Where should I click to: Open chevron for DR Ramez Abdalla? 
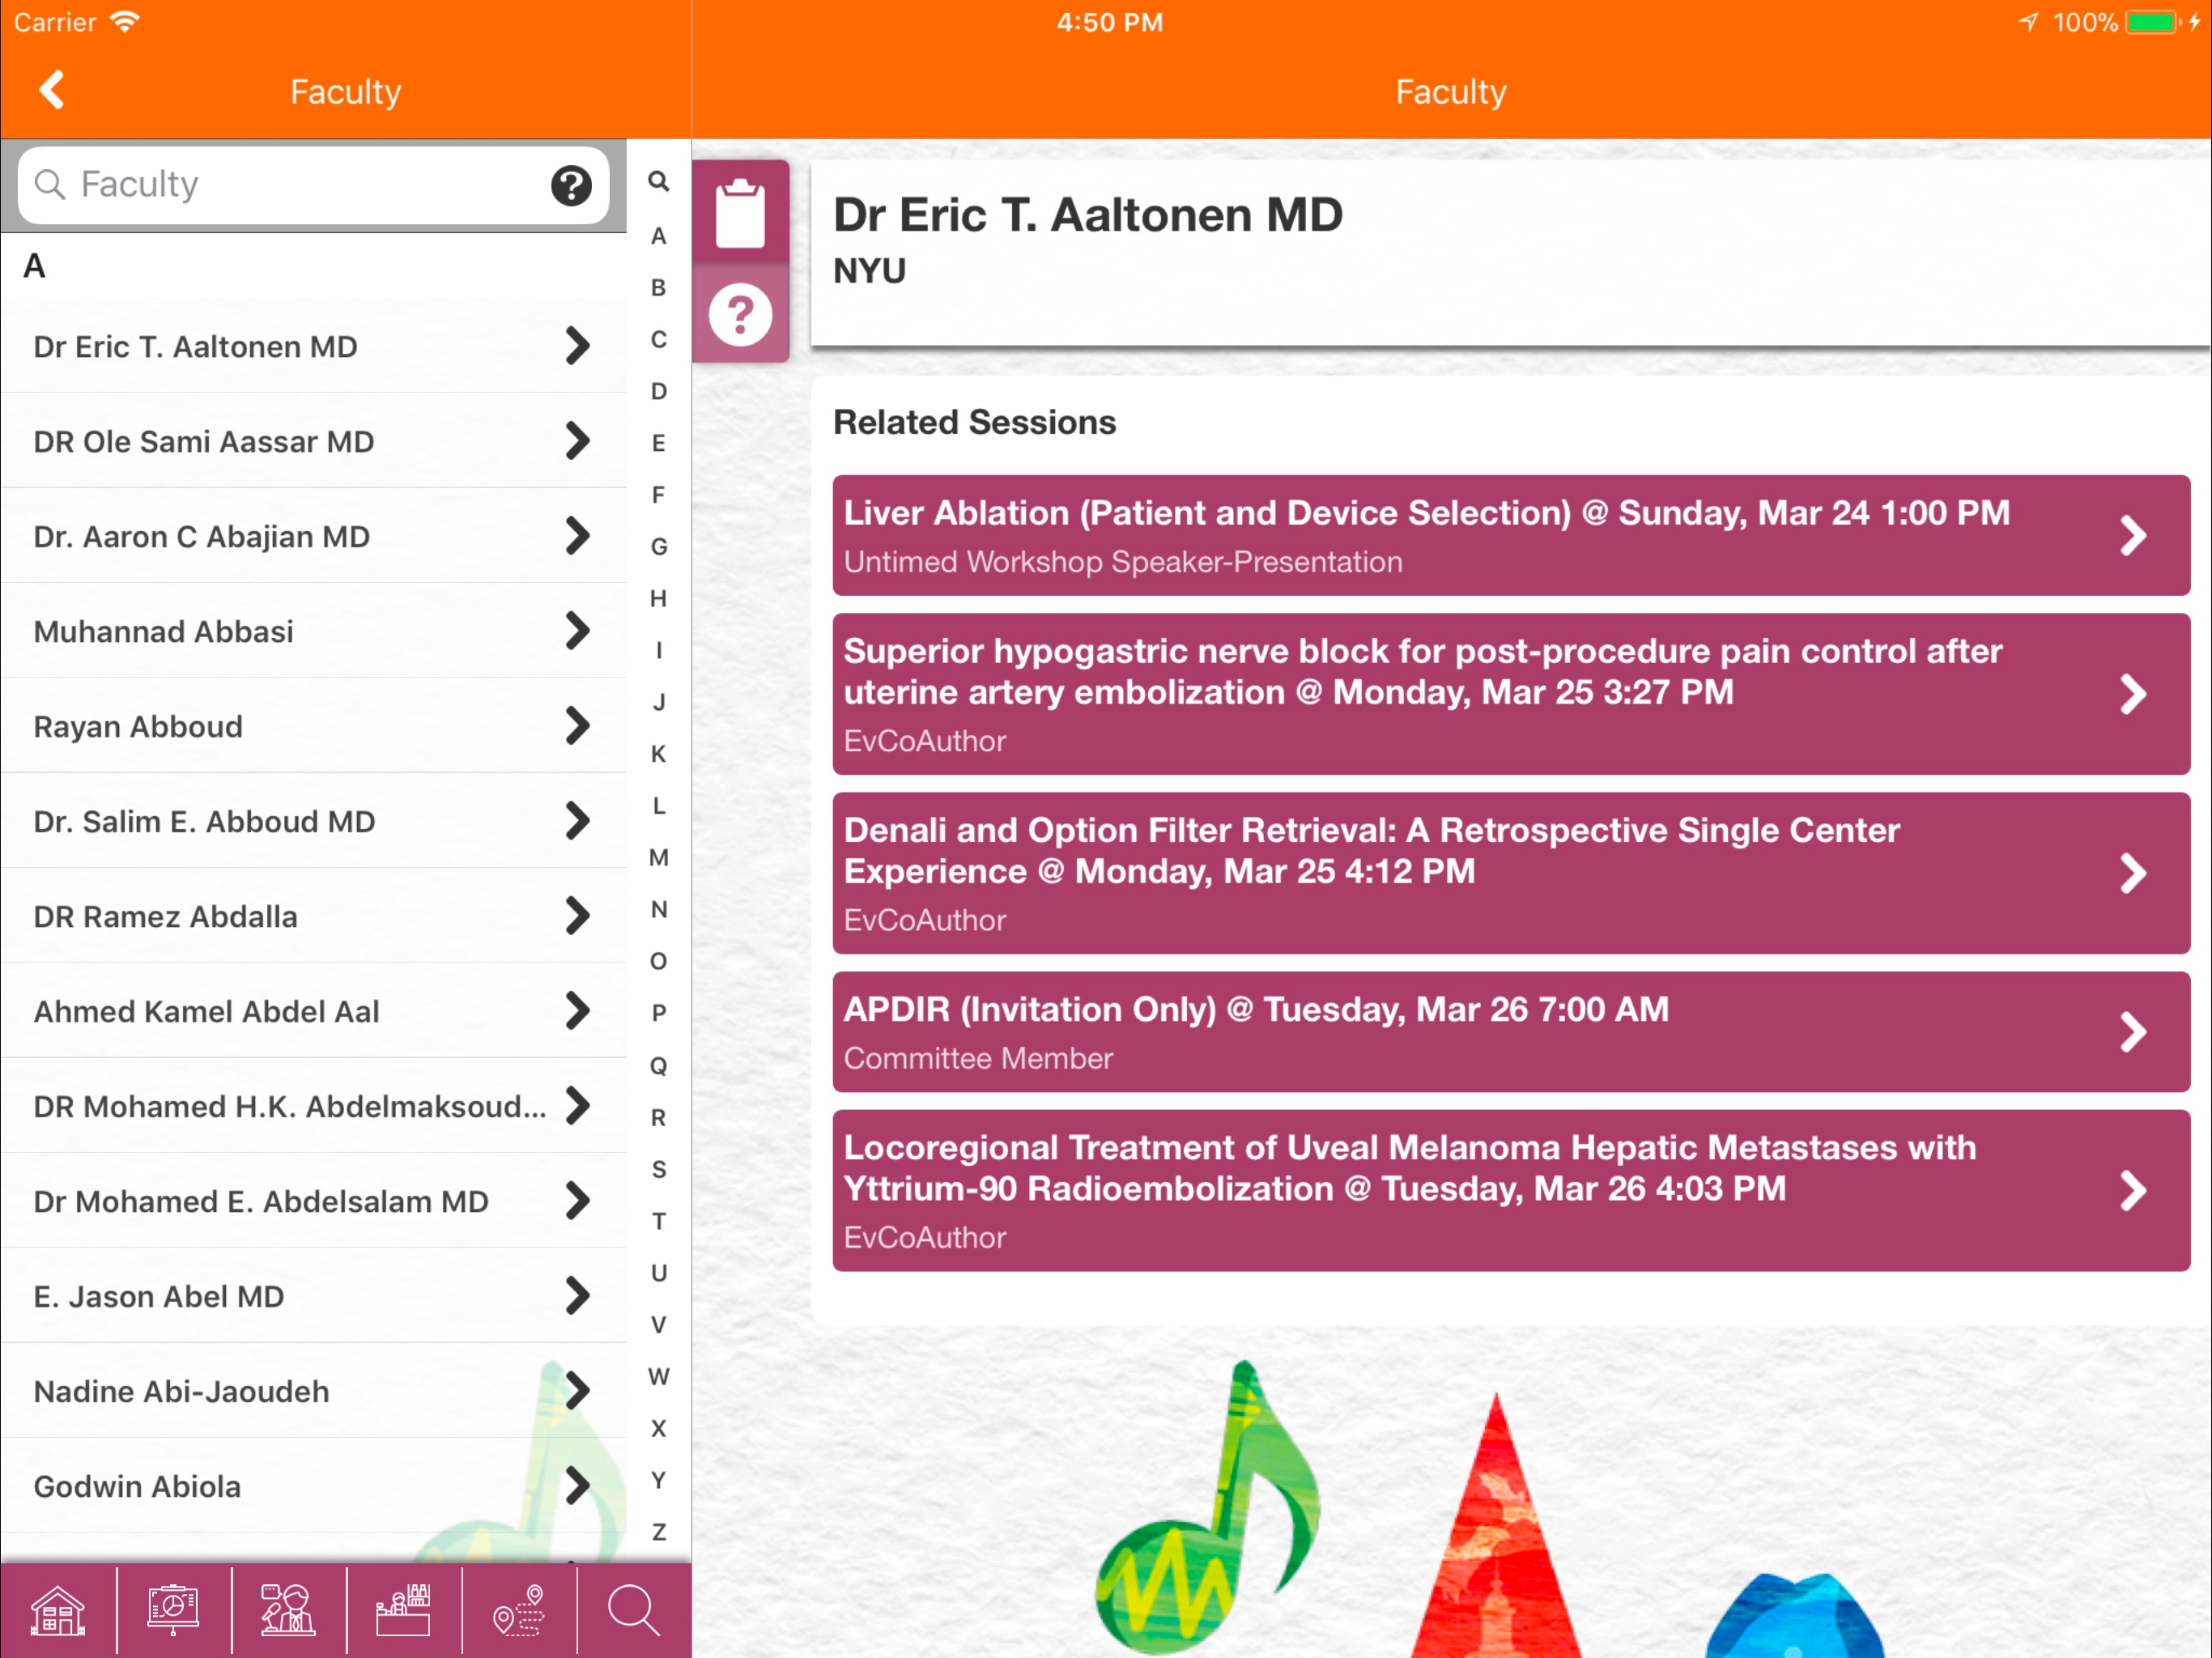point(577,916)
